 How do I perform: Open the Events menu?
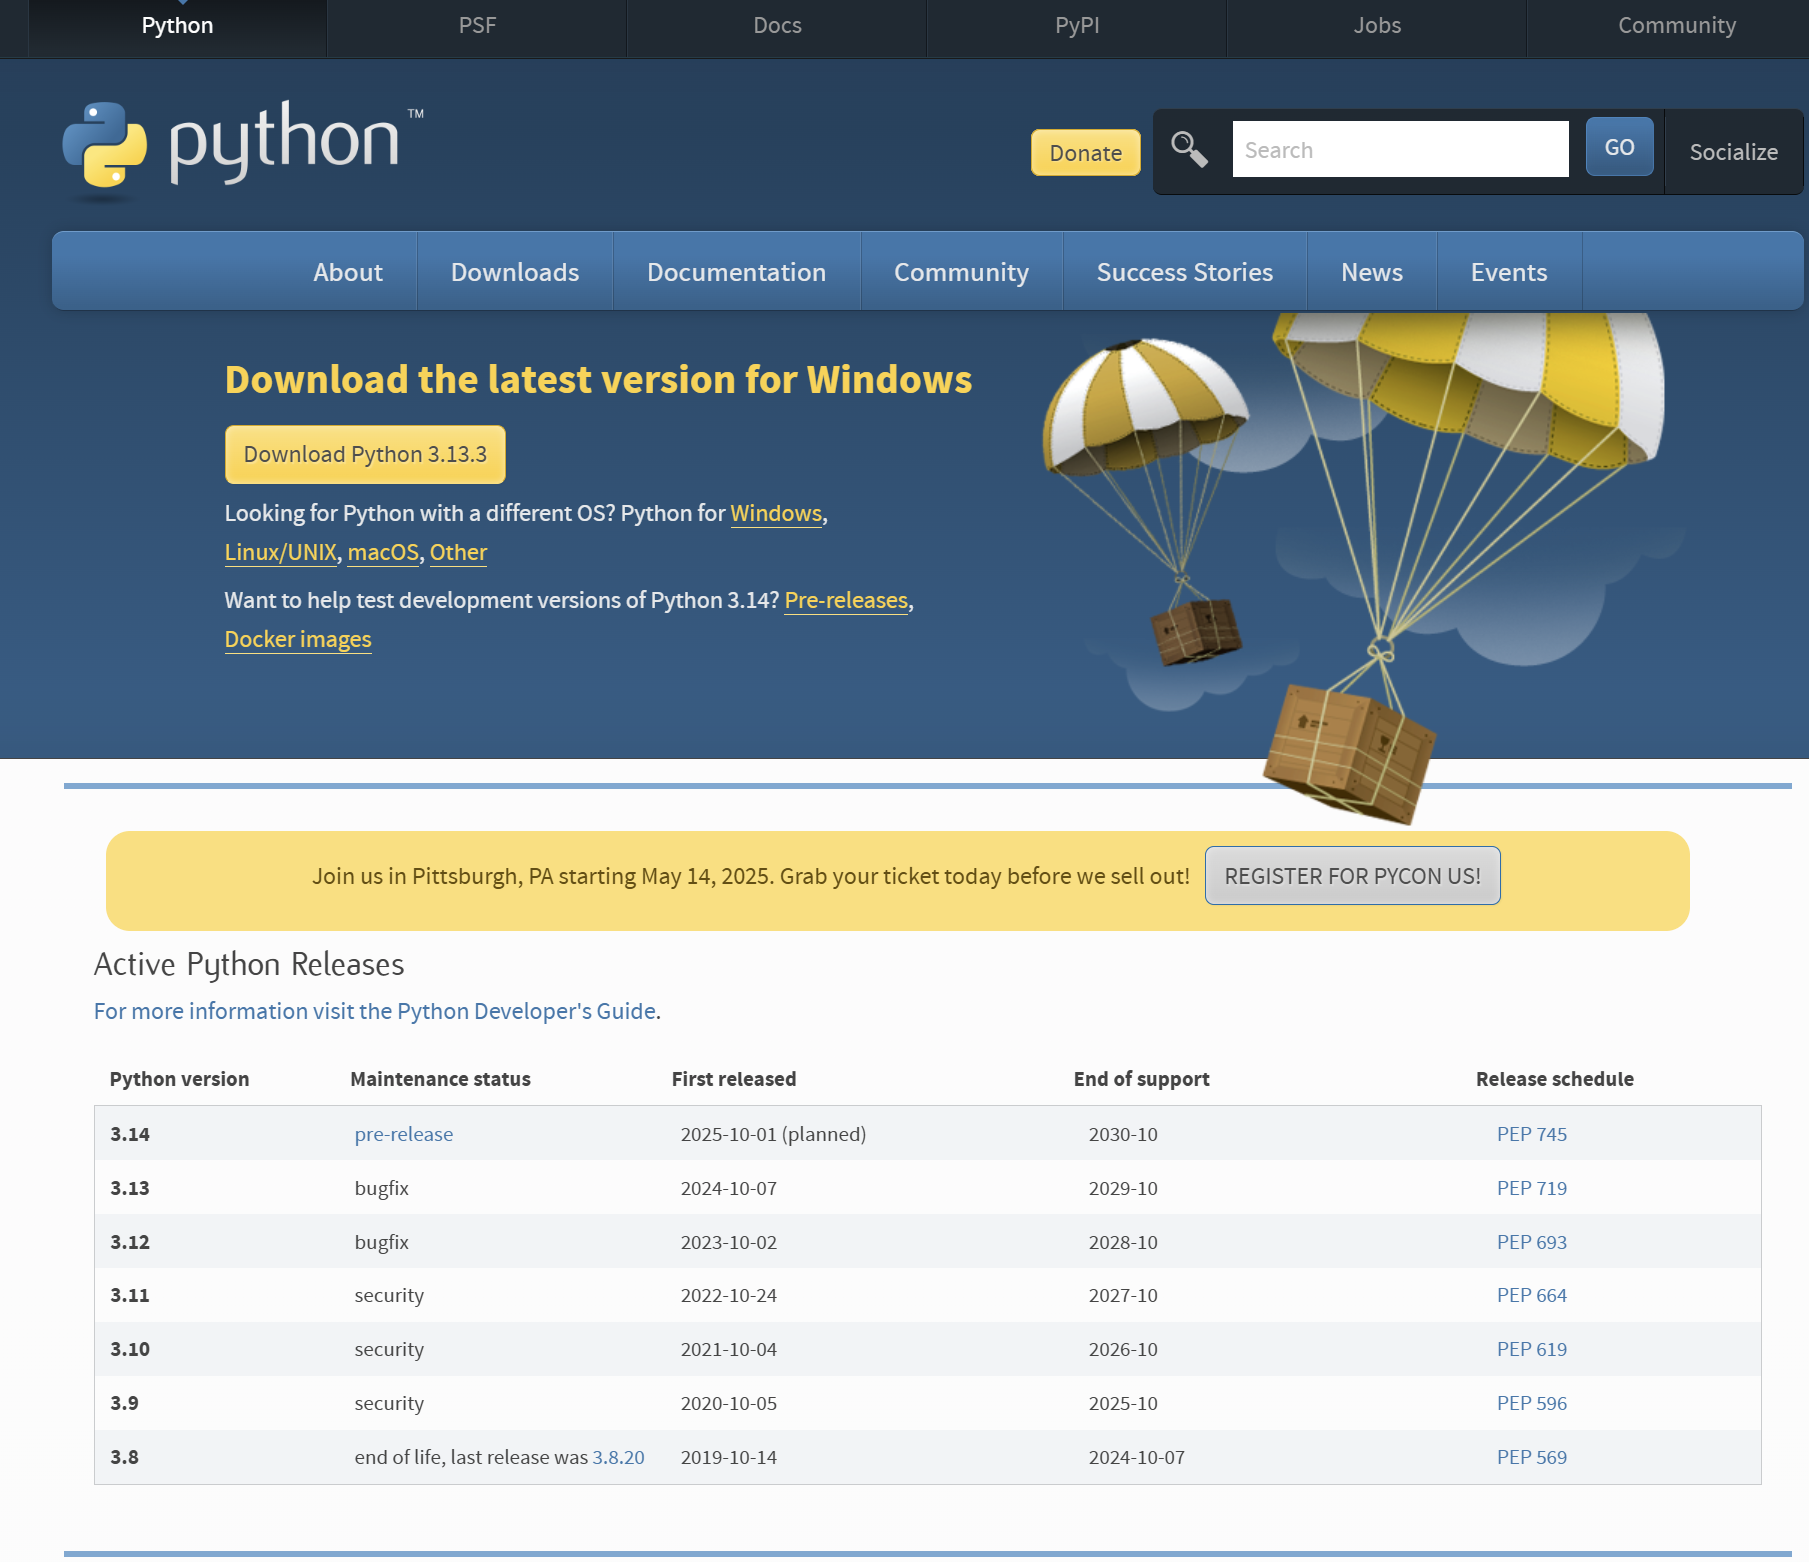[x=1508, y=272]
